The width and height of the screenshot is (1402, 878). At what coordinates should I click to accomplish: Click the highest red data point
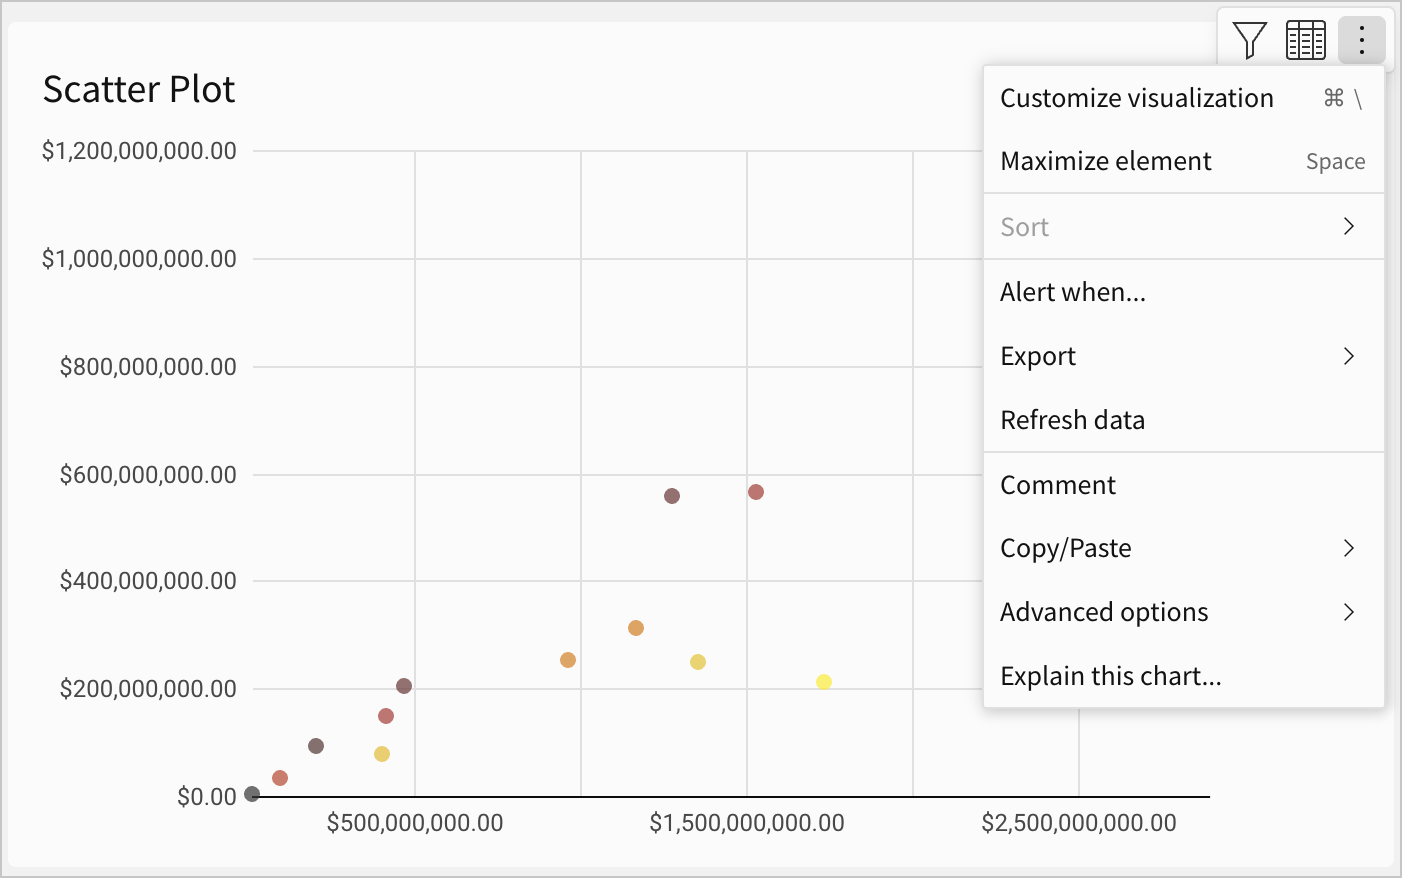point(756,492)
